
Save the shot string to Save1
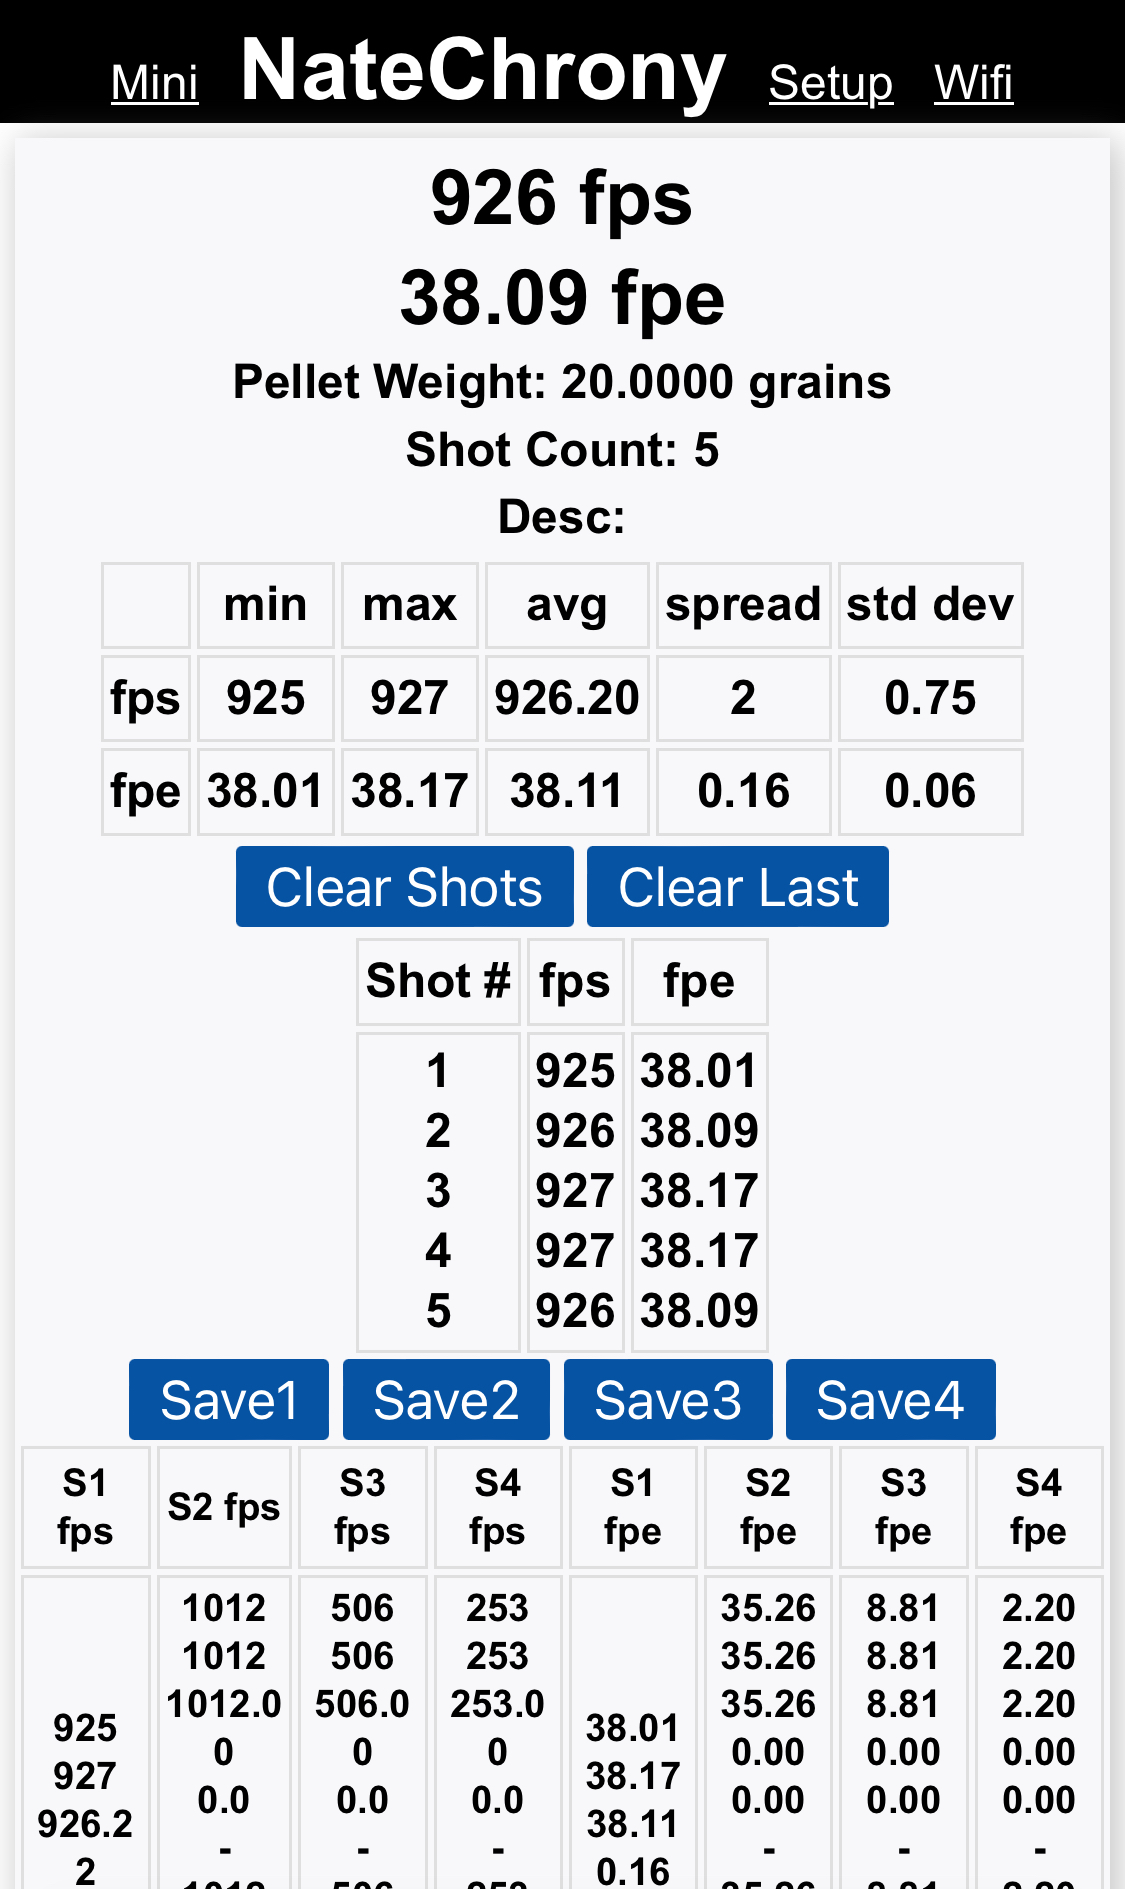pos(229,1399)
